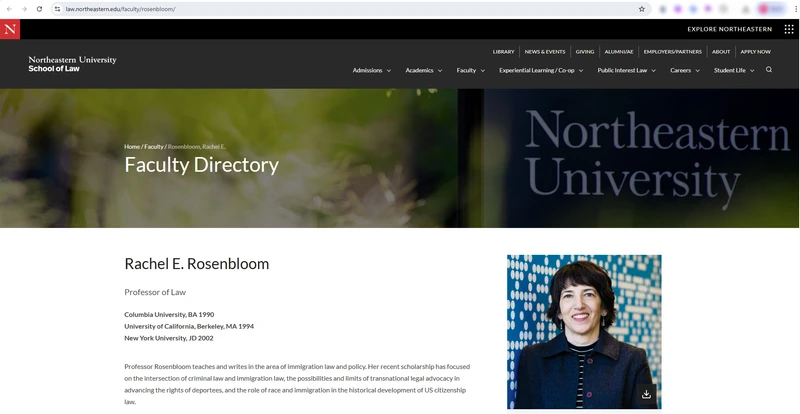Go to Home via breadcrumb
This screenshot has width=800, height=414.
click(132, 147)
